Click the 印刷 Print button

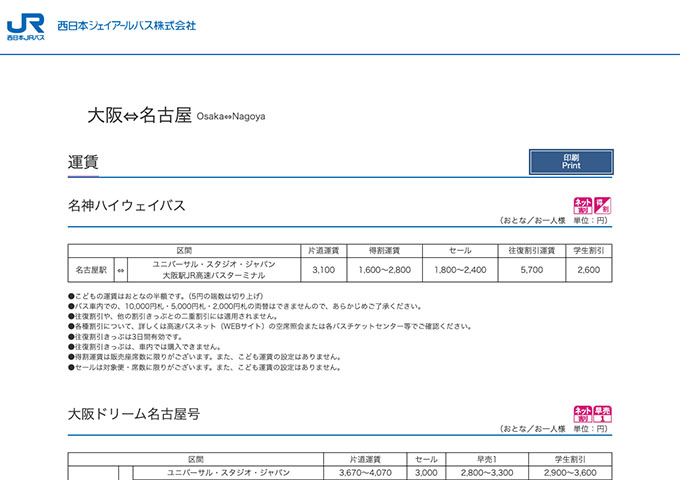click(x=571, y=162)
